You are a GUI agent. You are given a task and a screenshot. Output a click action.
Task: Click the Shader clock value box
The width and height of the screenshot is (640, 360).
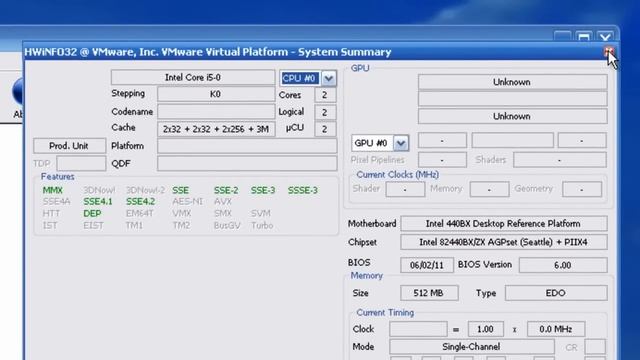[405, 189]
